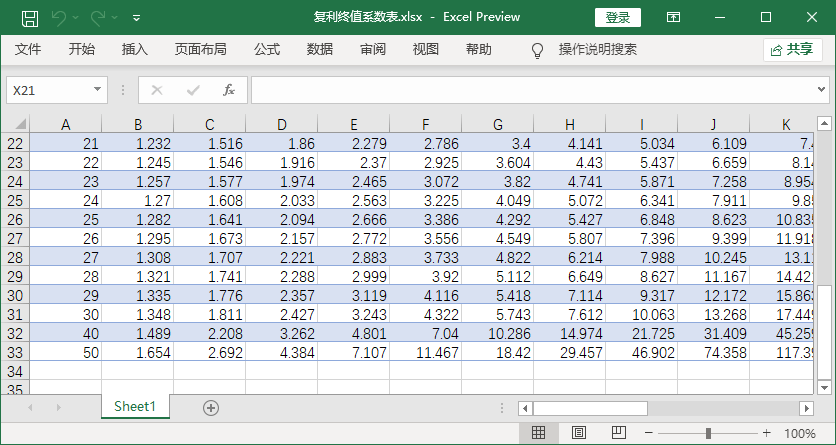836x445 pixels.
Task: Click the Undo arrow icon
Action: click(x=60, y=17)
